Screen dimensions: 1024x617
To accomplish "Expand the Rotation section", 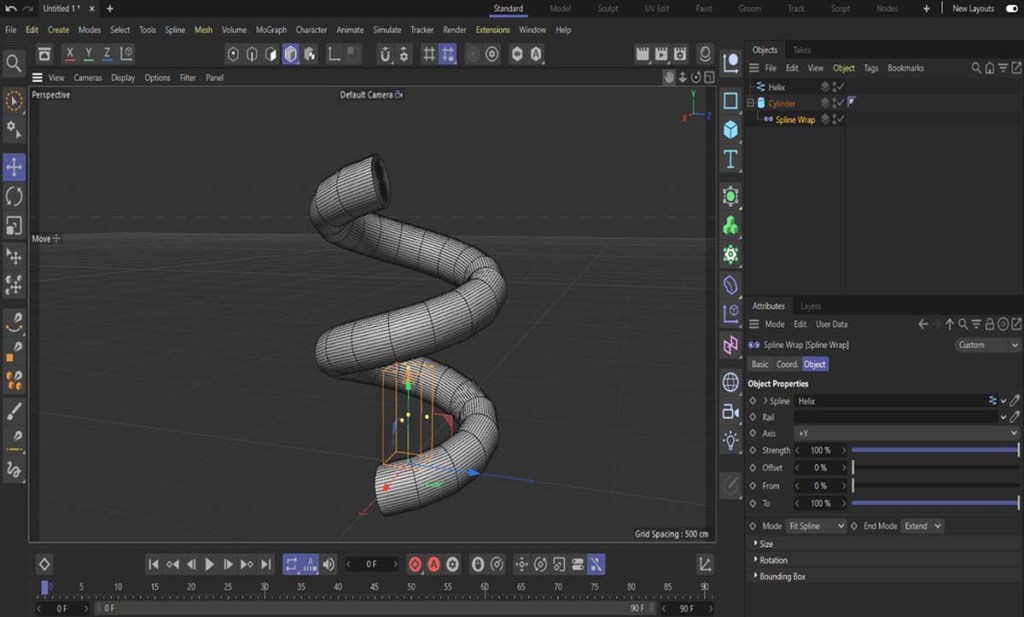I will [773, 560].
